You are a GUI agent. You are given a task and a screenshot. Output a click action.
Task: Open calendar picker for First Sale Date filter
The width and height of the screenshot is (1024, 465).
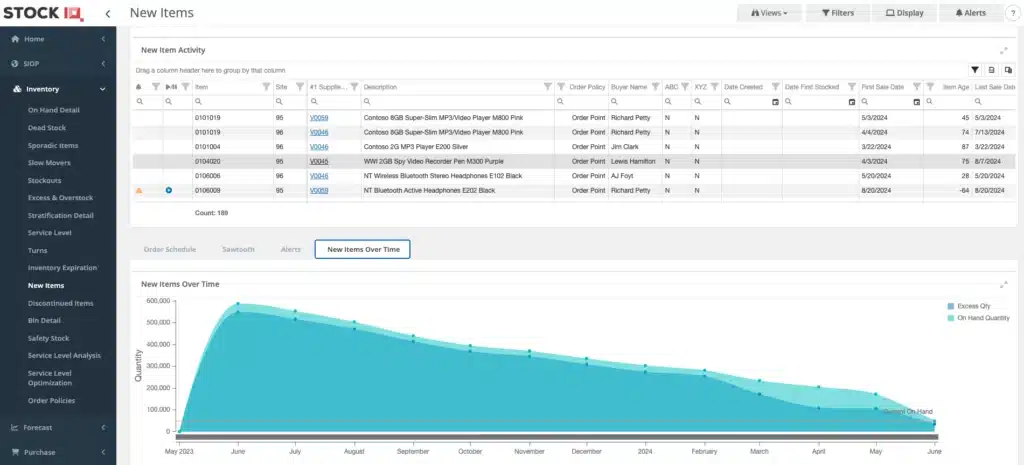point(916,103)
